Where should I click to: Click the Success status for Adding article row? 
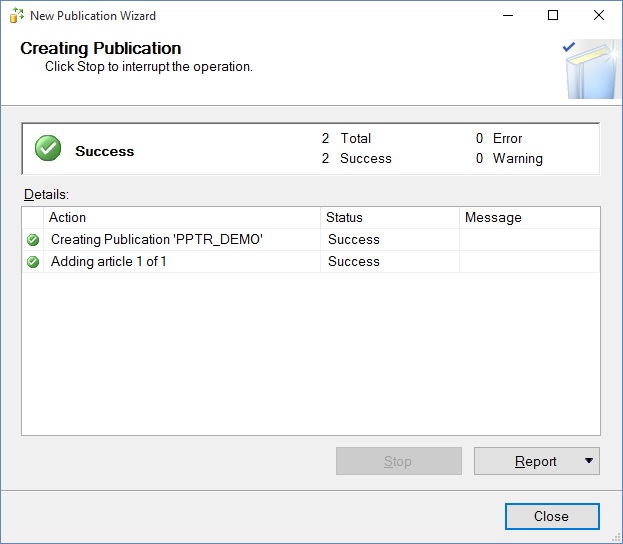(354, 261)
